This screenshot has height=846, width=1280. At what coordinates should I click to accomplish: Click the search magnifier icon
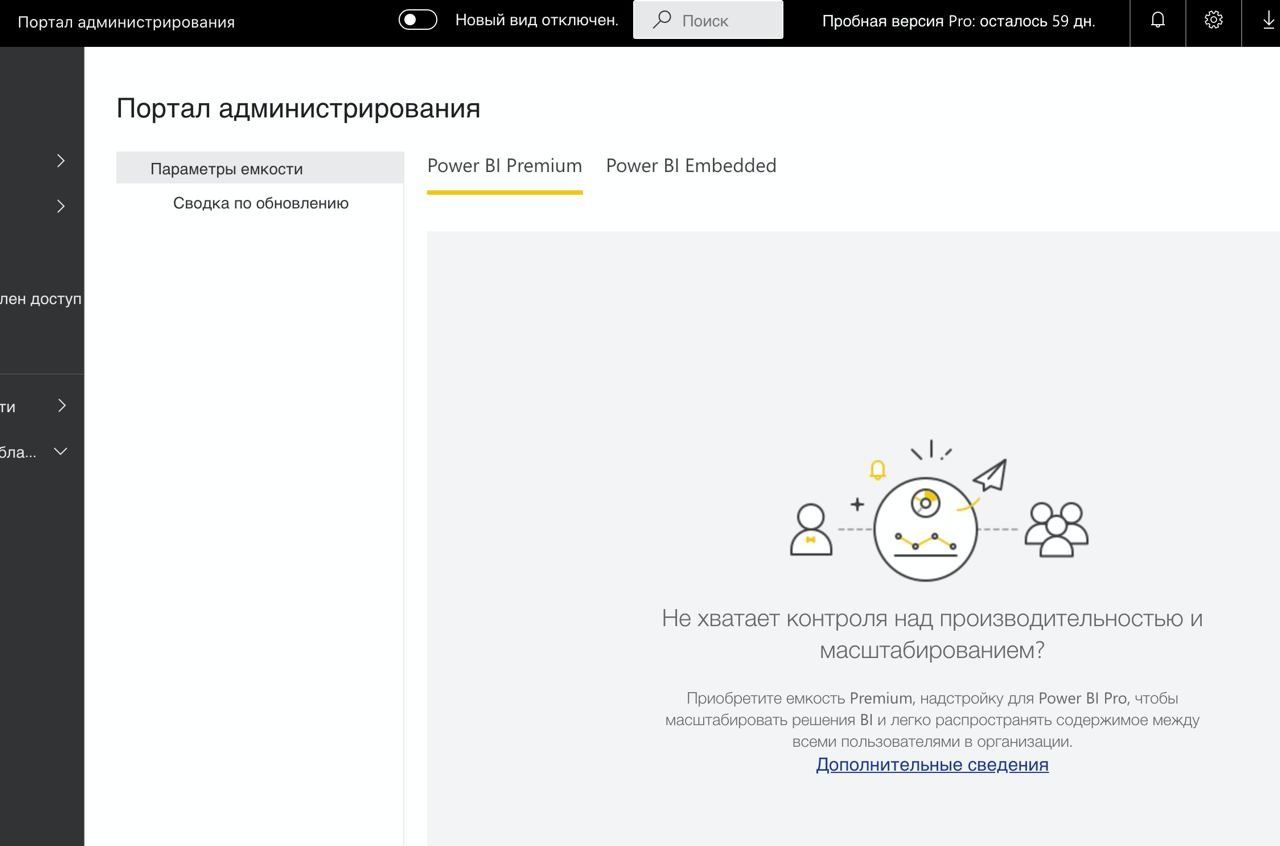tap(662, 20)
